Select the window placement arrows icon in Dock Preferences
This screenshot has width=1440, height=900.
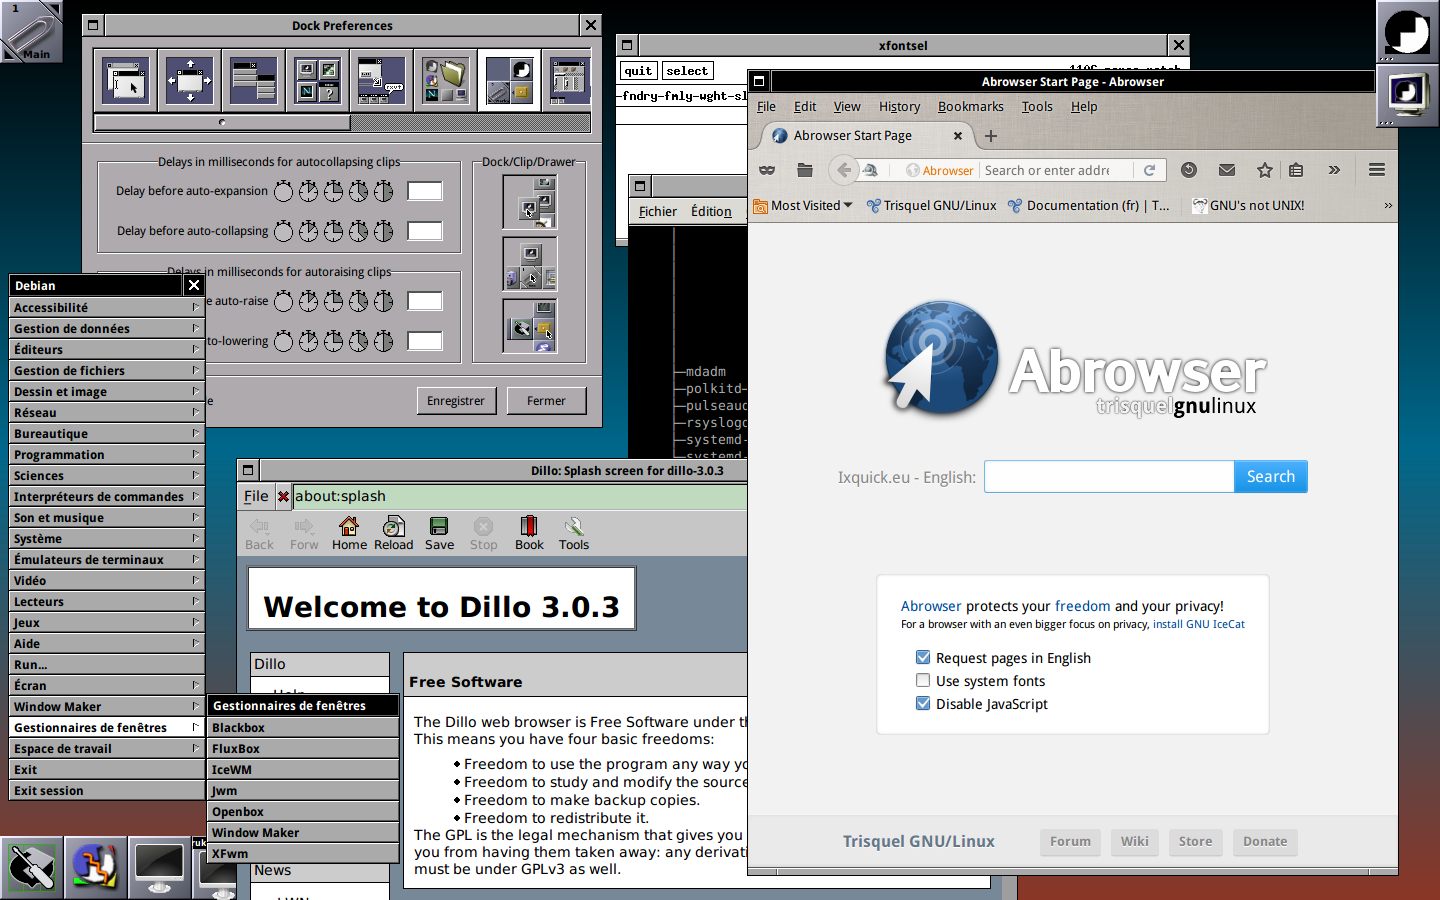point(189,81)
